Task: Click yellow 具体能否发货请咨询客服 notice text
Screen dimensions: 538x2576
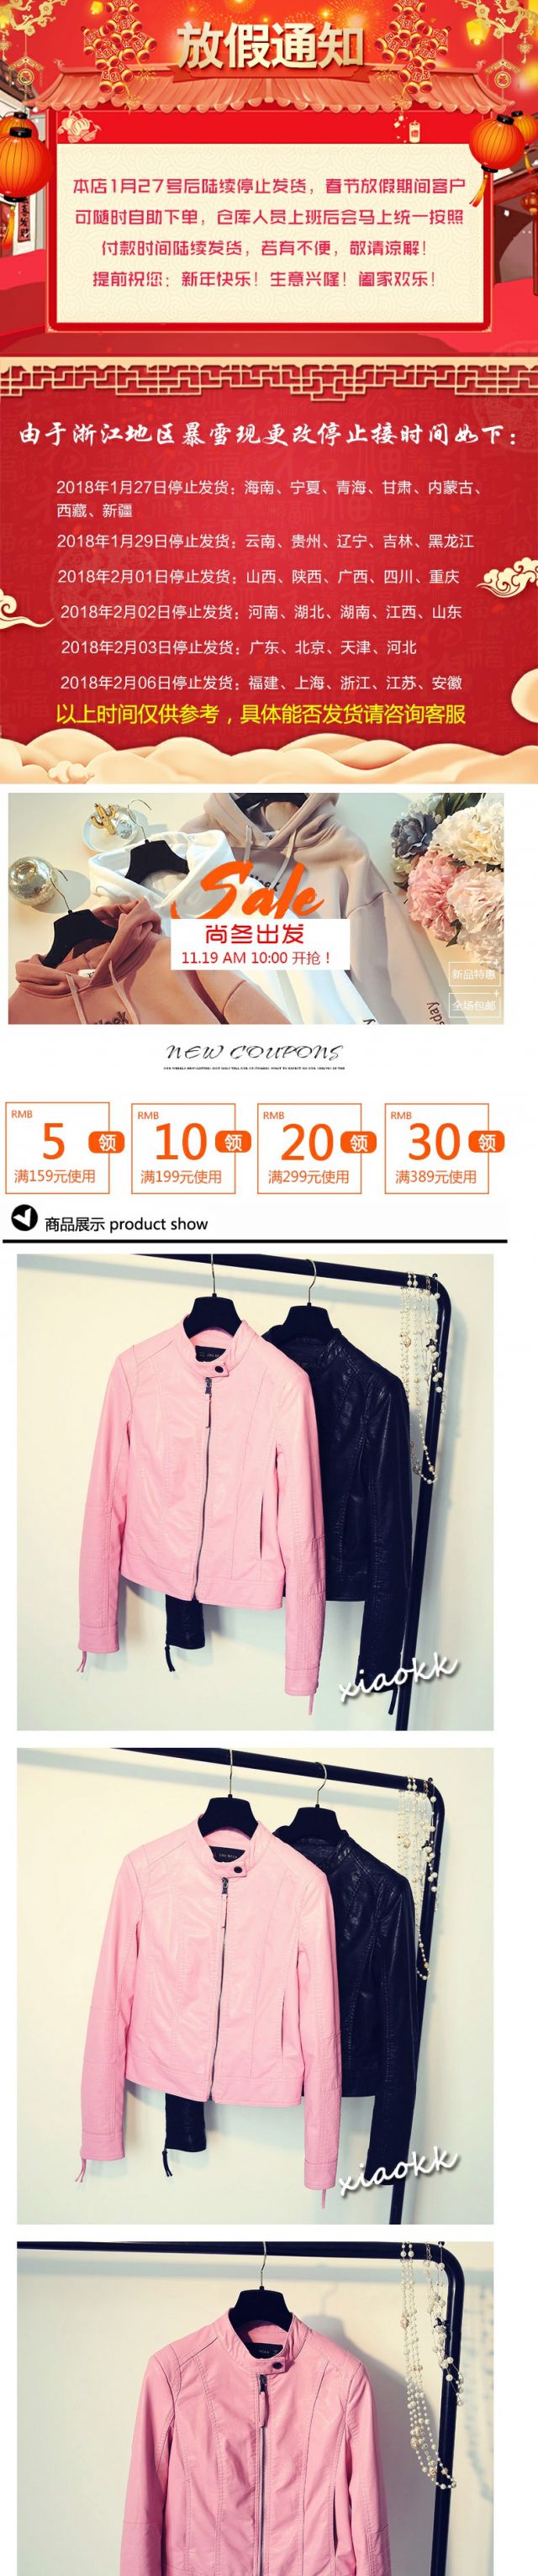Action: click(x=353, y=714)
